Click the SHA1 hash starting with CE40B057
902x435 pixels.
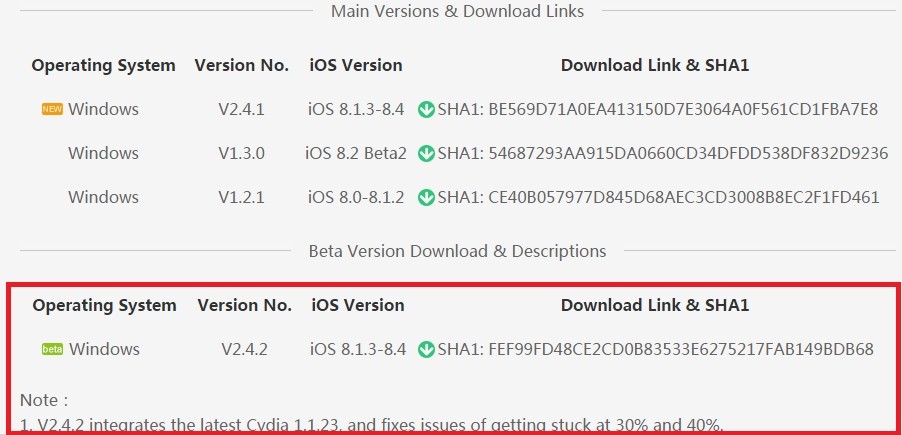click(684, 197)
